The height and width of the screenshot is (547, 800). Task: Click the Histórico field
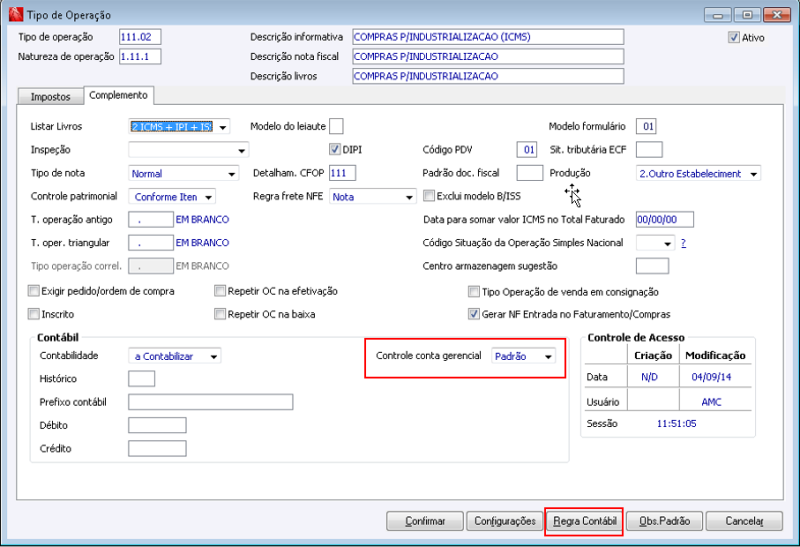[141, 379]
